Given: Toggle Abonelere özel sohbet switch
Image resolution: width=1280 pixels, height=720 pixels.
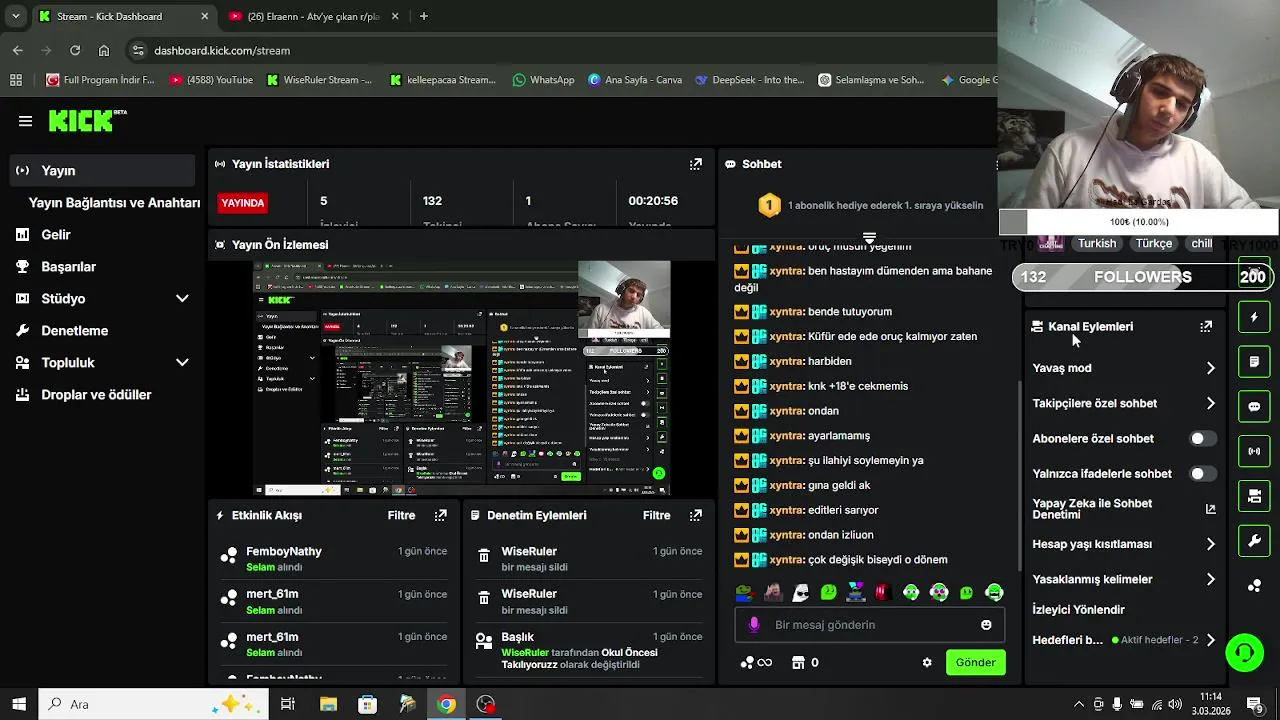Looking at the screenshot, I should point(1203,438).
